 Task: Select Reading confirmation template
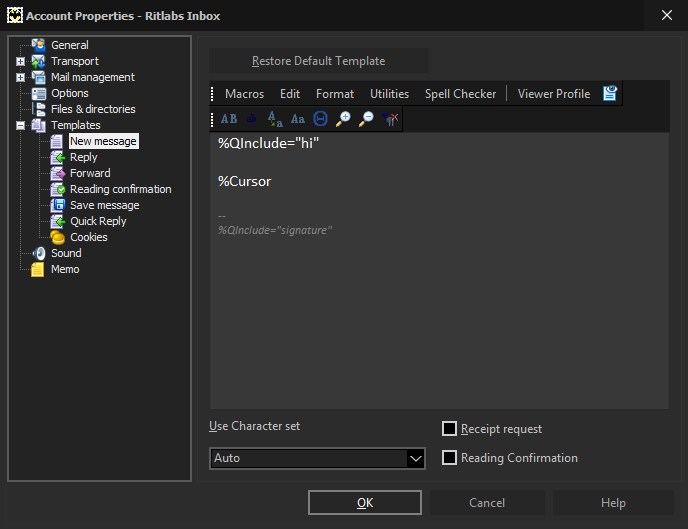coord(121,189)
